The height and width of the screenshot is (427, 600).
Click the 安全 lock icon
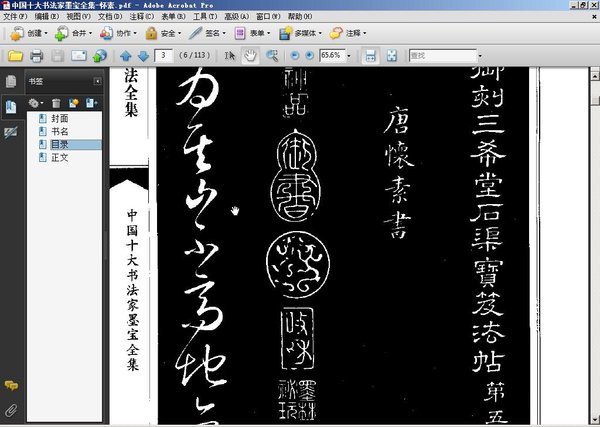151,34
